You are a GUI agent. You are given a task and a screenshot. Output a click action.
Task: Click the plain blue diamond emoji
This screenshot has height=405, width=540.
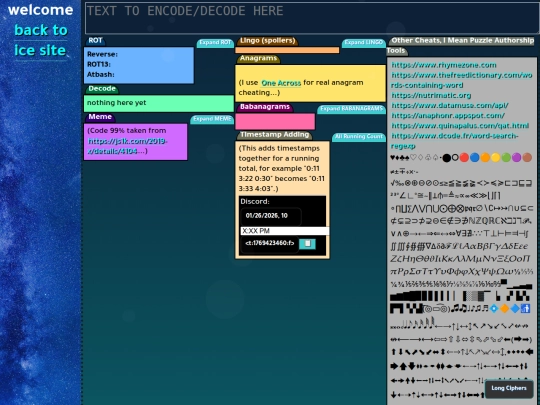pyautogui.click(x=515, y=308)
